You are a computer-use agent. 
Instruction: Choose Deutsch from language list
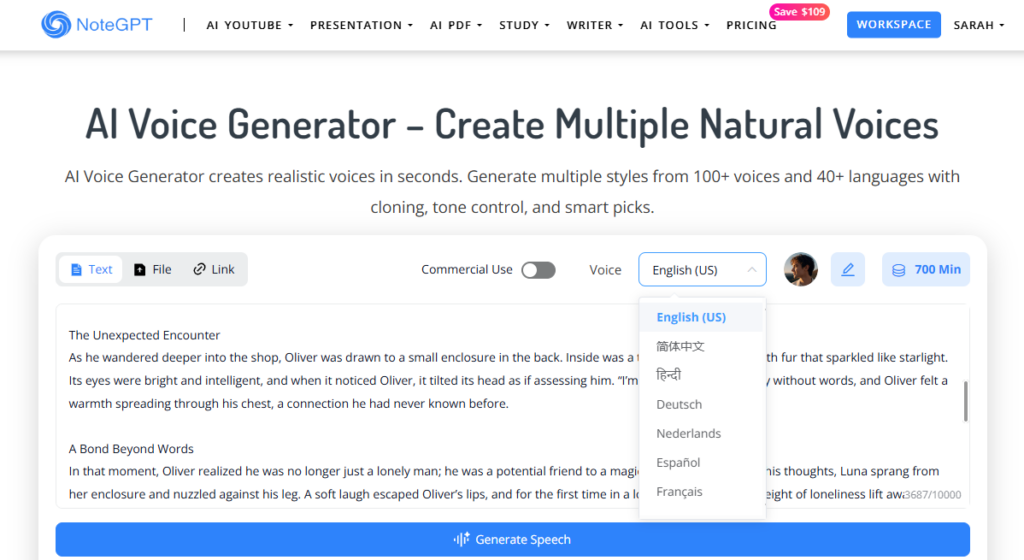pyautogui.click(x=701, y=405)
